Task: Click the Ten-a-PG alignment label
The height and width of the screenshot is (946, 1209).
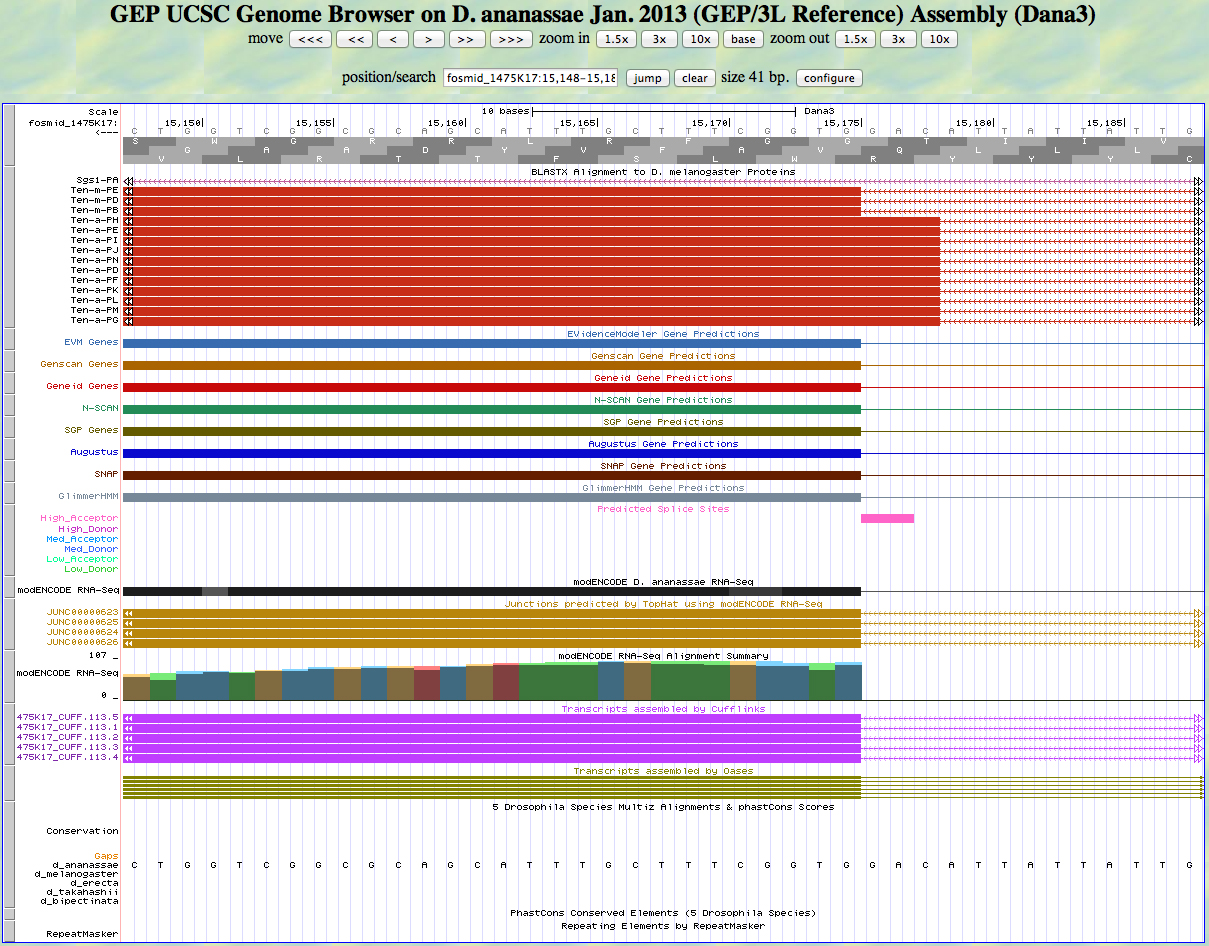Action: click(95, 320)
